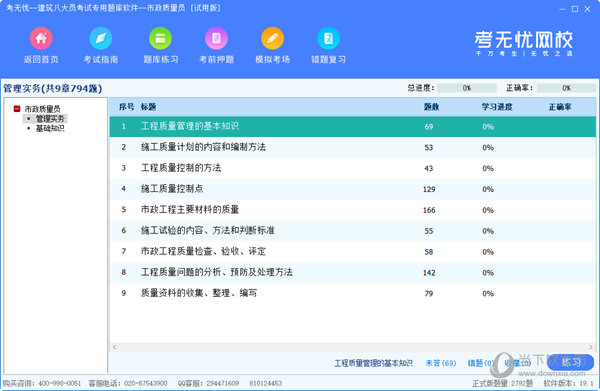
Task: Click the 客服电话 number in status bar
Action: coord(145,383)
